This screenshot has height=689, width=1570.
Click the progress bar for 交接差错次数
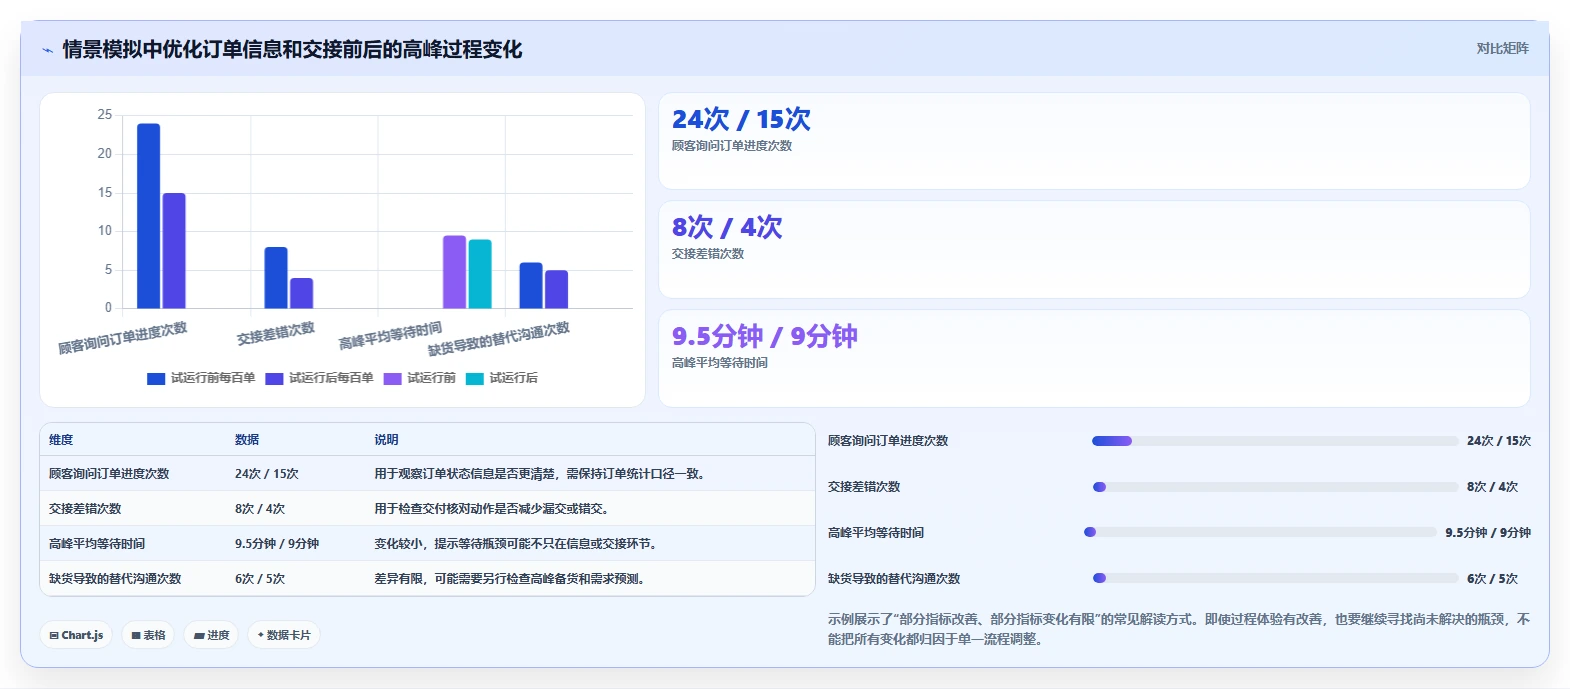coord(1275,487)
